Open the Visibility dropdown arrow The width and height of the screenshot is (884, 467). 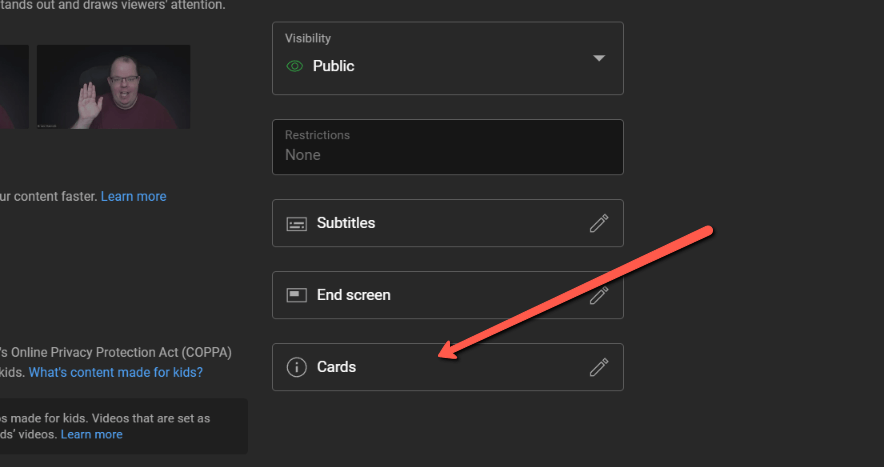click(x=599, y=58)
